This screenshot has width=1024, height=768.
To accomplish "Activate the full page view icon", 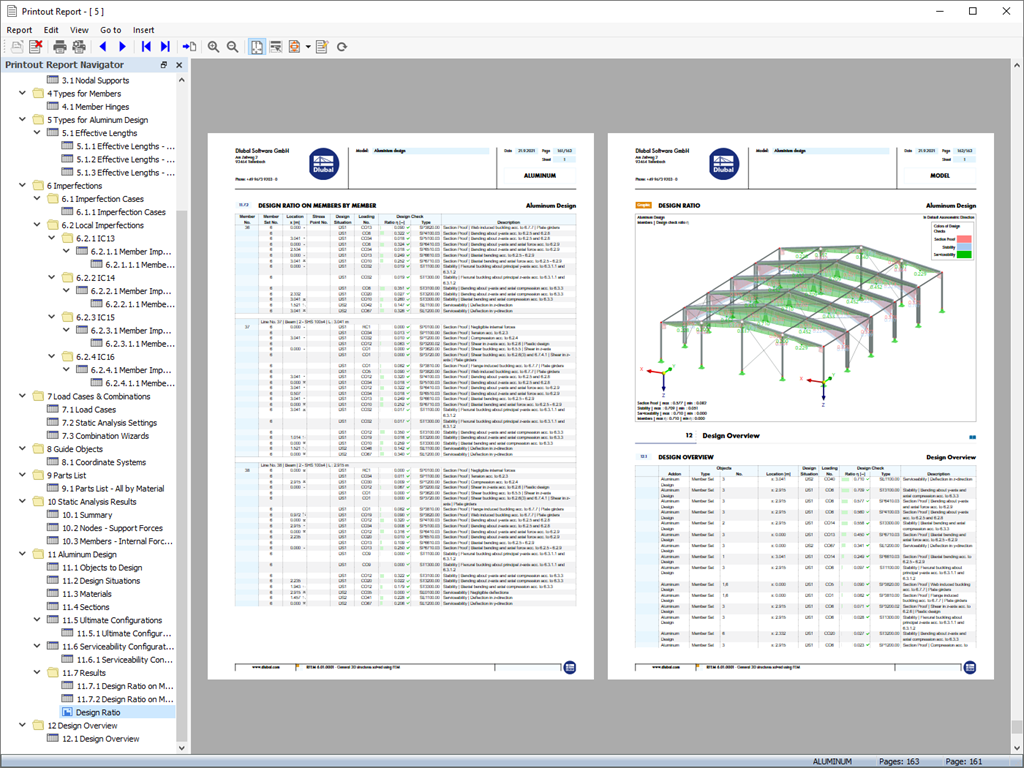I will point(255,47).
